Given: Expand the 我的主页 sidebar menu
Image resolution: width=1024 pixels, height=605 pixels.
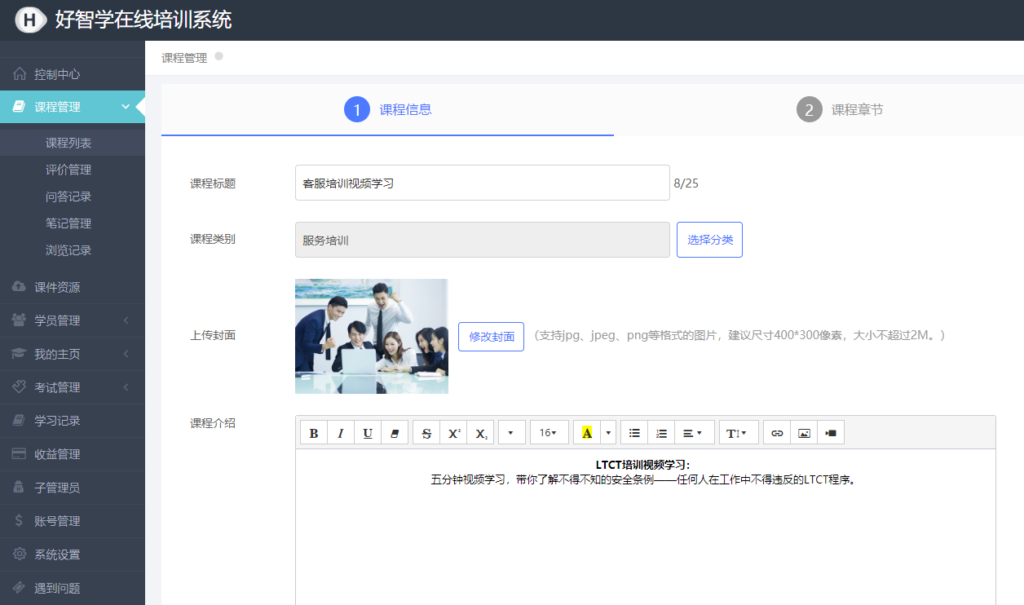Looking at the screenshot, I should 72,353.
